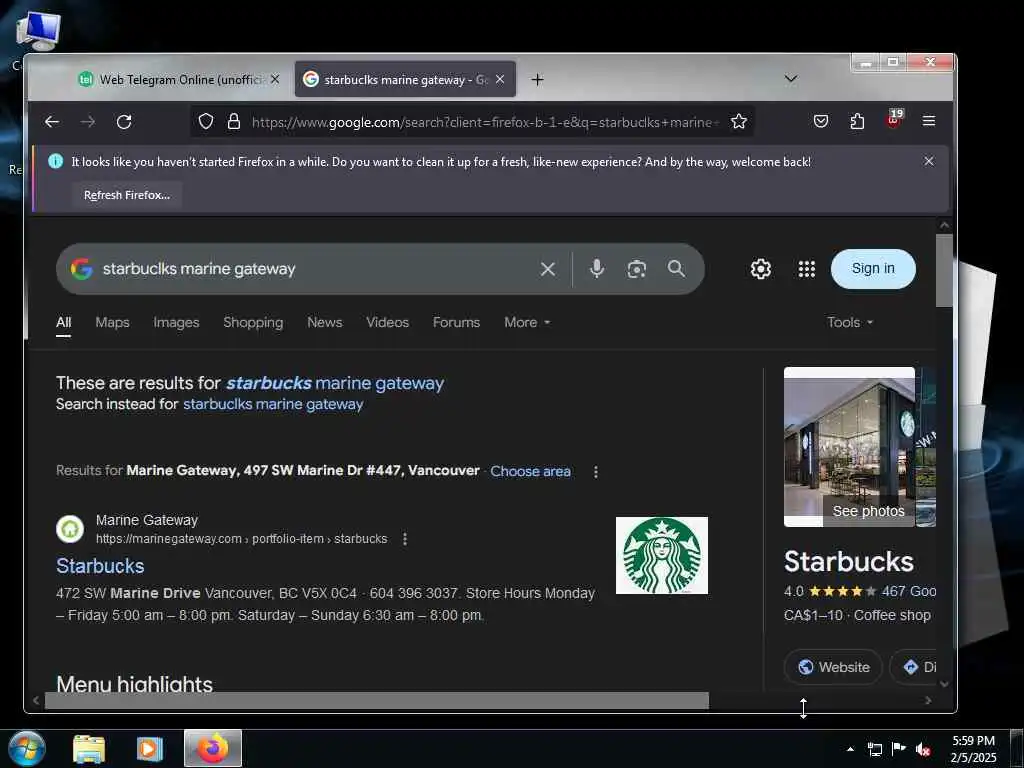Click the address bar URL

485,122
